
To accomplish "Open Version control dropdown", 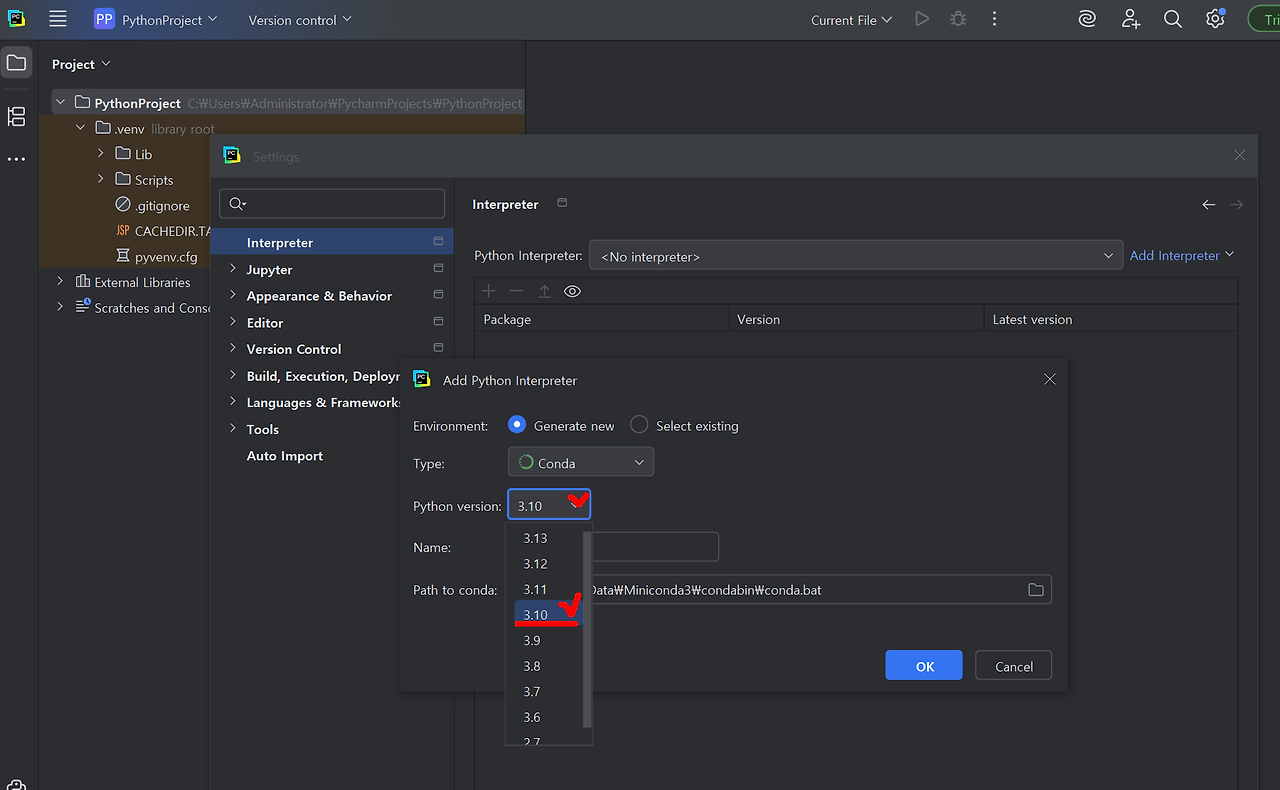I will pyautogui.click(x=300, y=19).
